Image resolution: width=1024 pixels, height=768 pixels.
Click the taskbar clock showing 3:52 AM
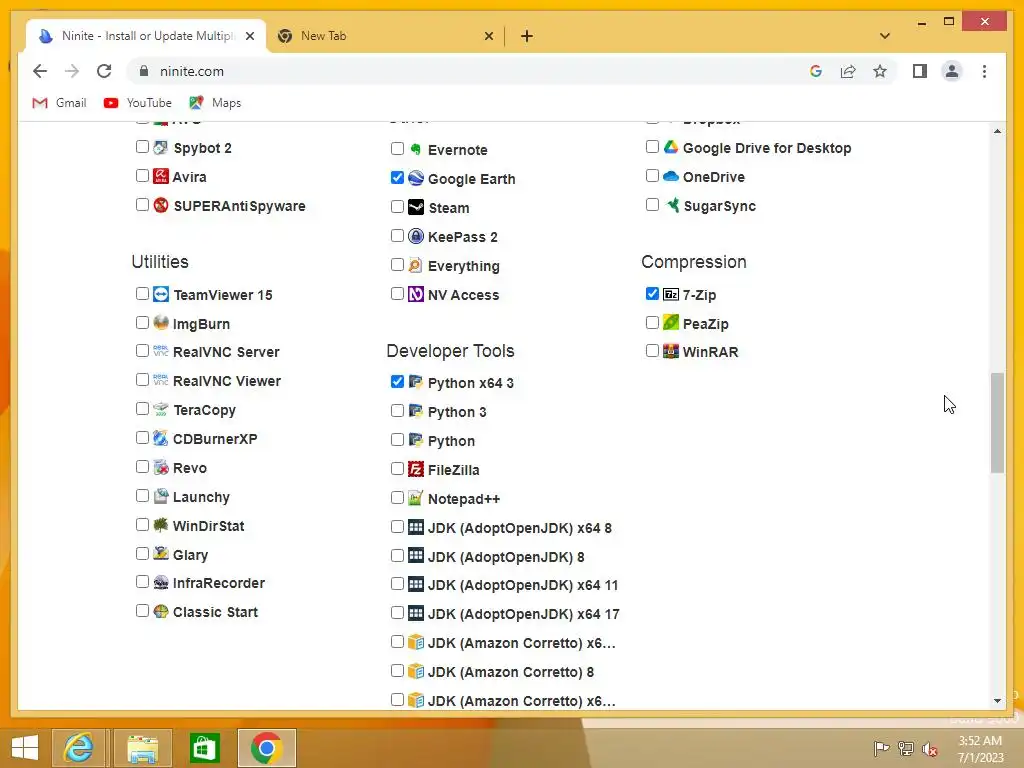coord(980,741)
